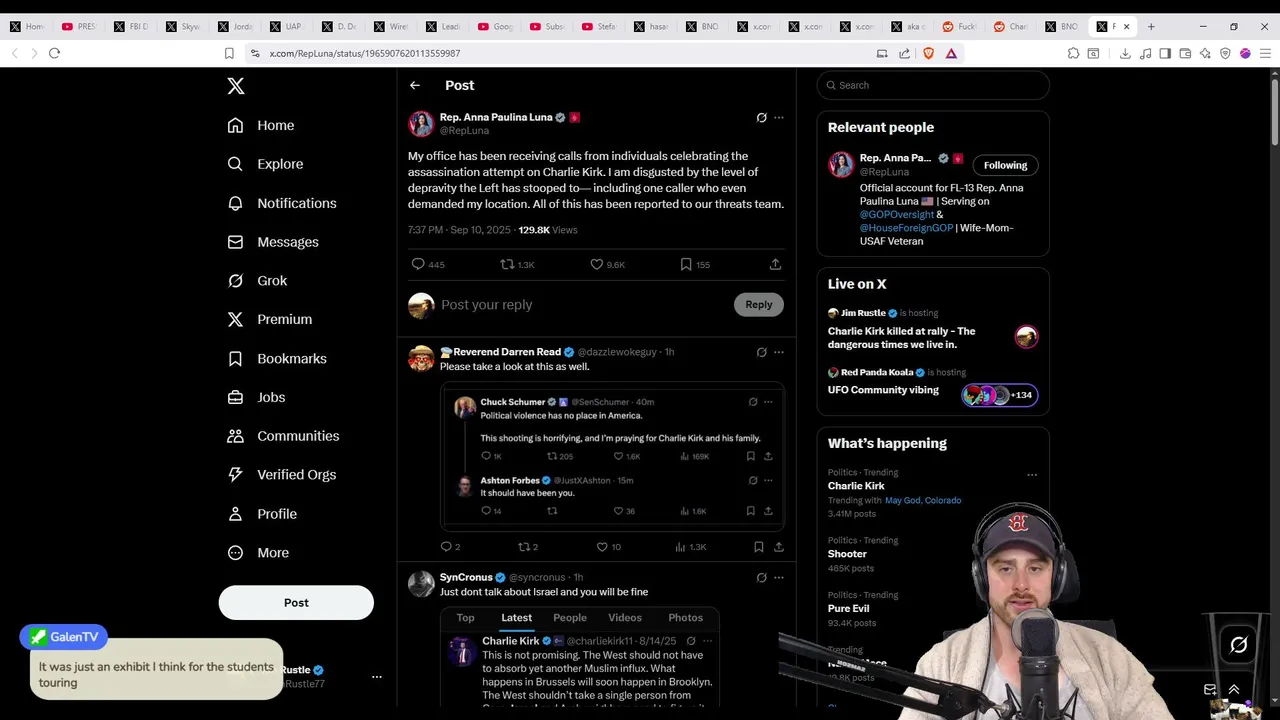
Task: Like the main post with 9.6K likes
Action: tap(607, 264)
